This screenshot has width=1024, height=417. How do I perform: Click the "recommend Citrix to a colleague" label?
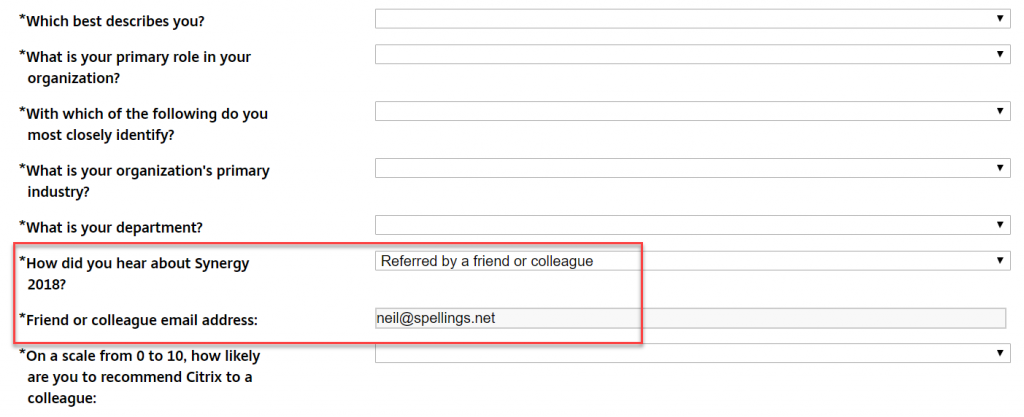point(140,377)
